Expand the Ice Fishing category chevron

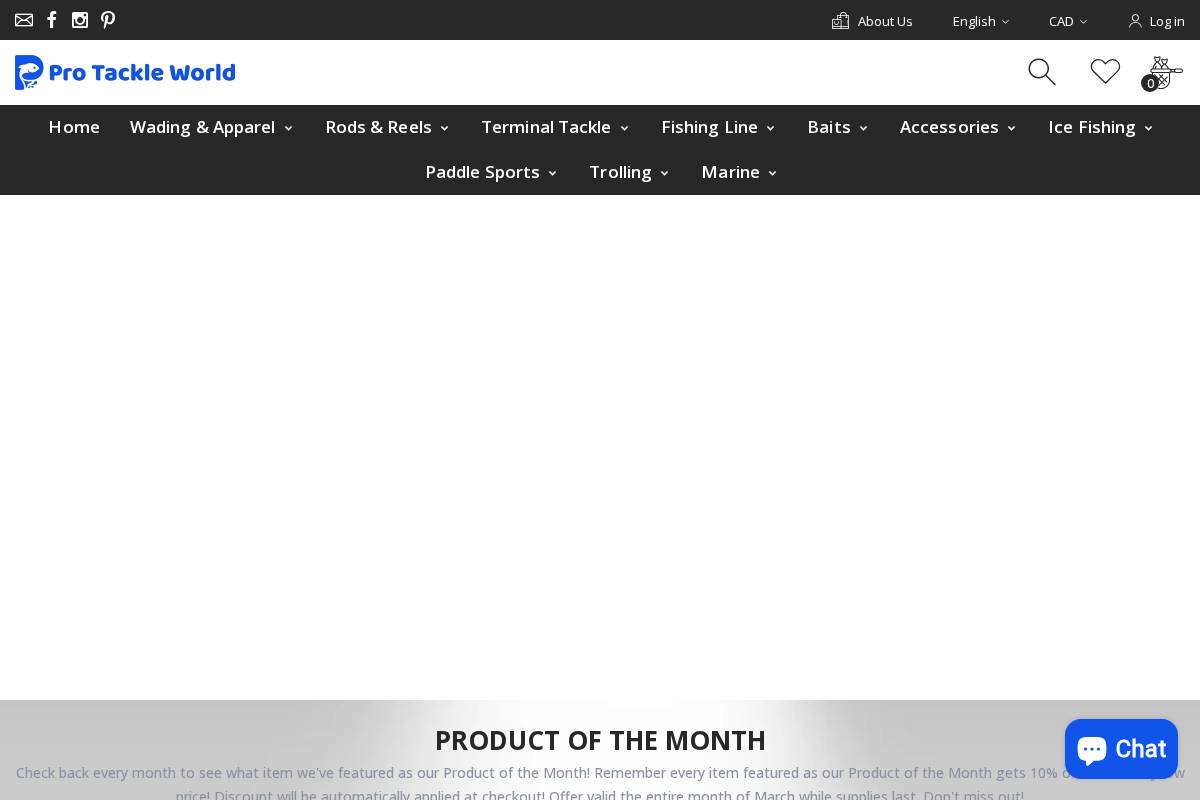click(1148, 128)
